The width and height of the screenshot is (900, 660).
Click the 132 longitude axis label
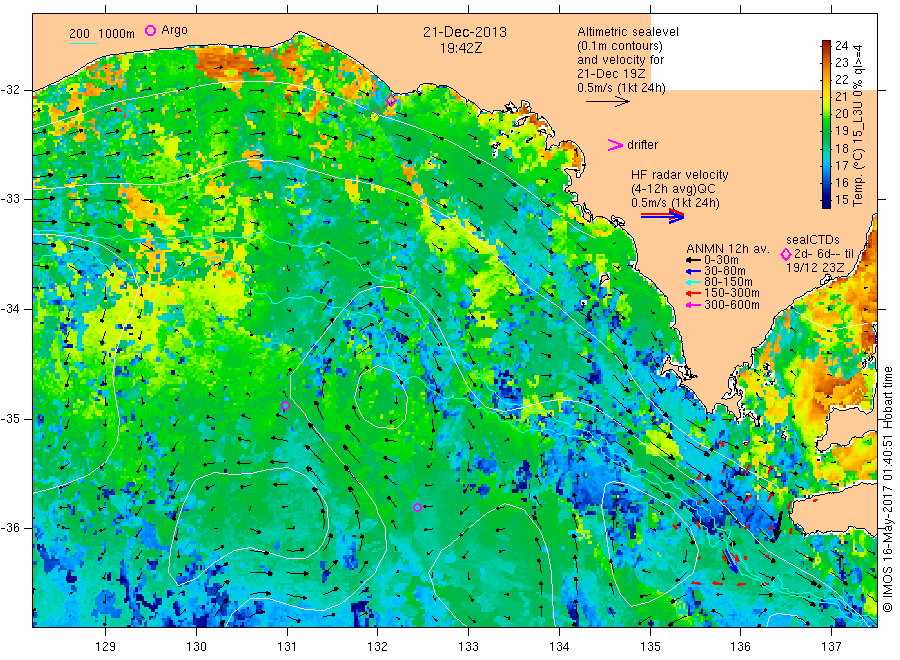coord(378,647)
